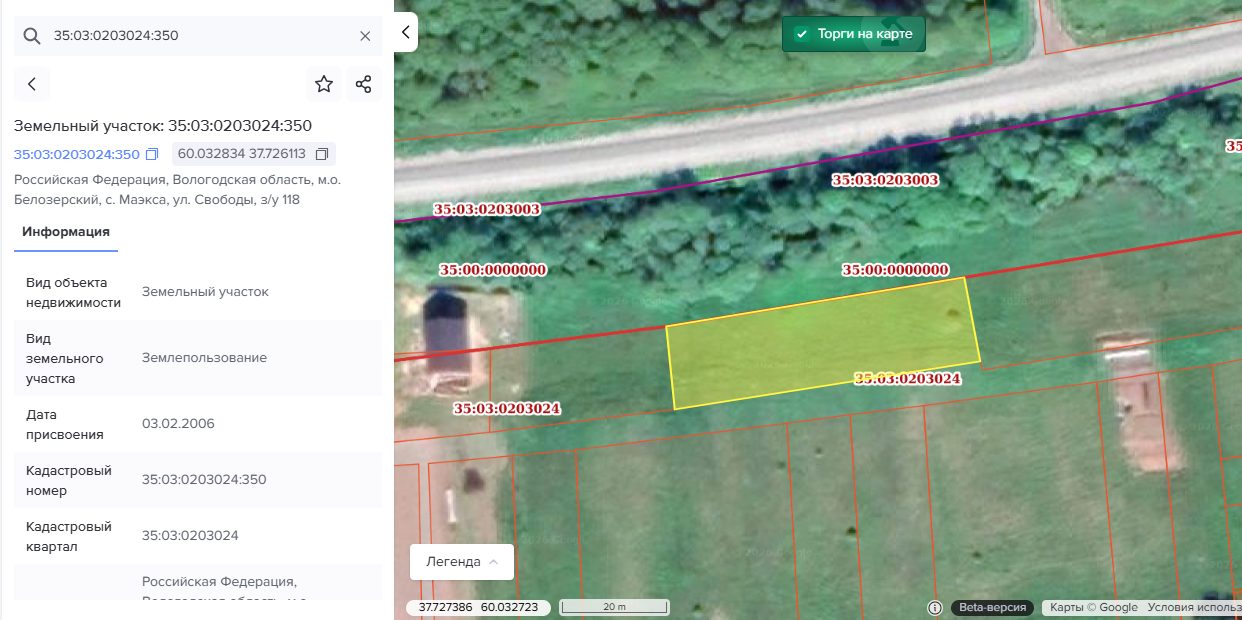Click the search field with cadastral number

pos(198,36)
